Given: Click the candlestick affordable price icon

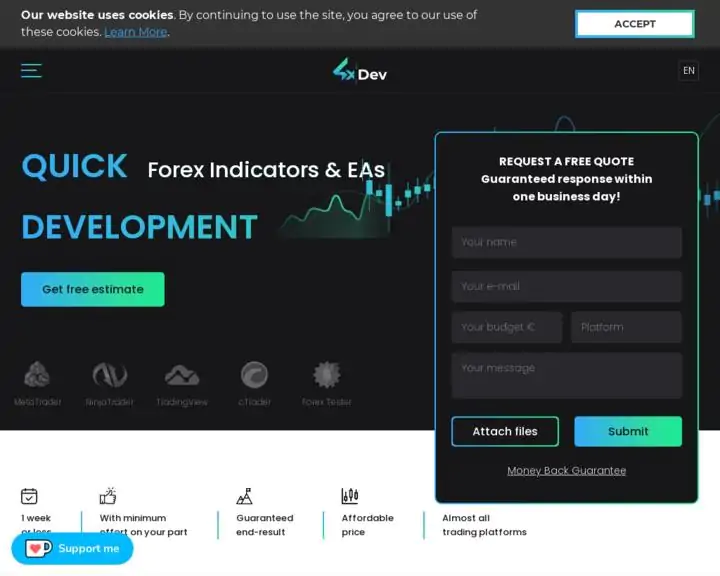Looking at the screenshot, I should pos(350,496).
